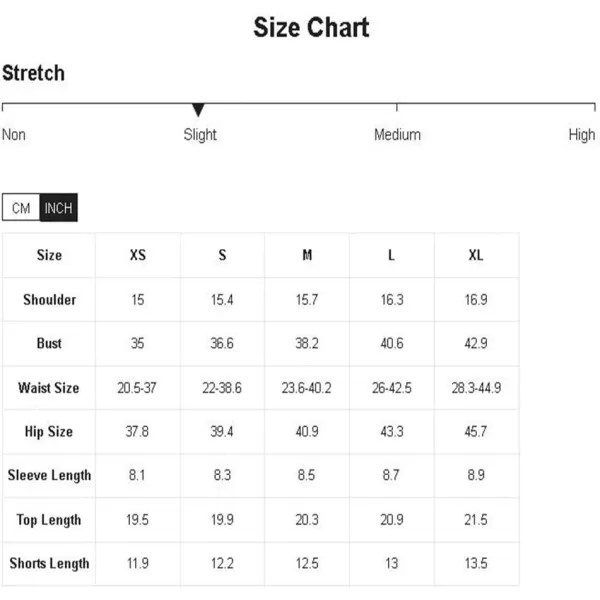Select the 13 shorts length for L
Screen dimensions: 600x600
point(391,563)
